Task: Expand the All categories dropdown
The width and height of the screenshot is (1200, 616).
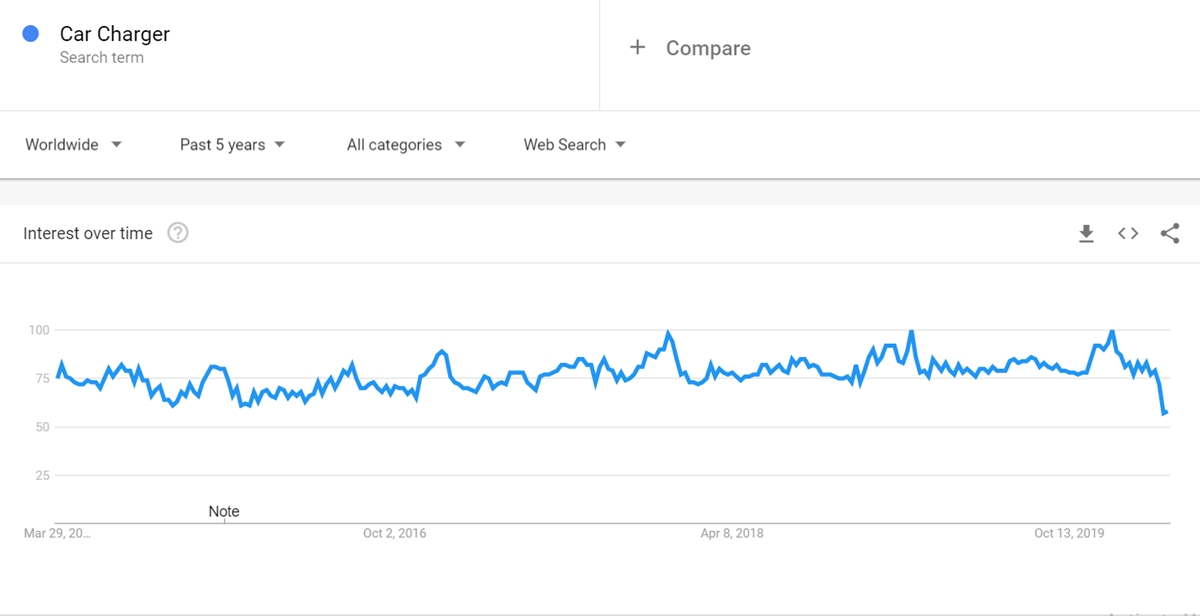Action: pos(405,145)
